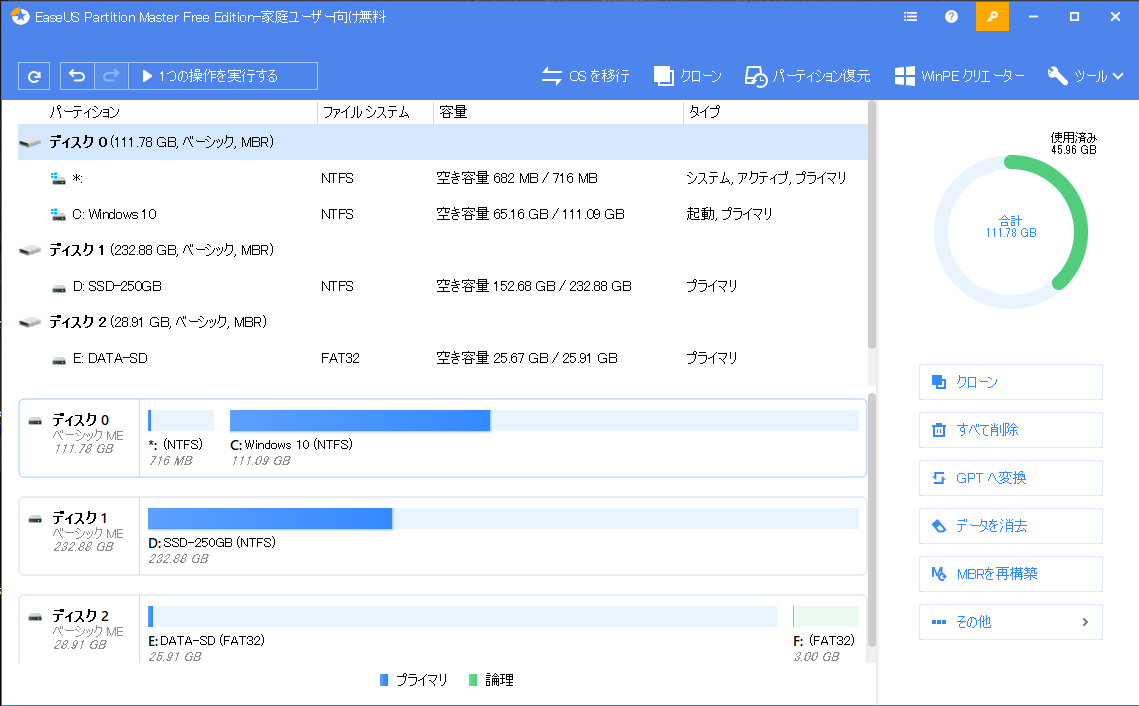Open the help question mark icon
1139x706 pixels.
(951, 17)
